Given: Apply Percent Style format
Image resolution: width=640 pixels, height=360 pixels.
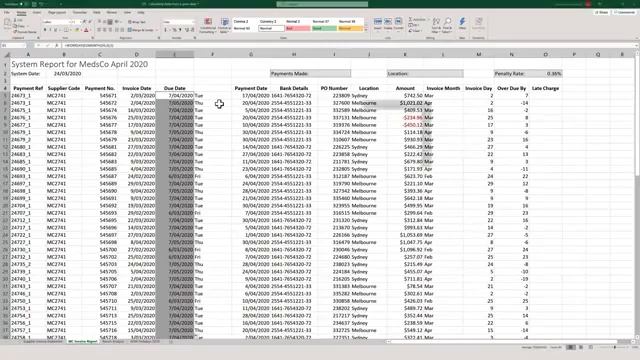Looking at the screenshot, I should click(174, 30).
